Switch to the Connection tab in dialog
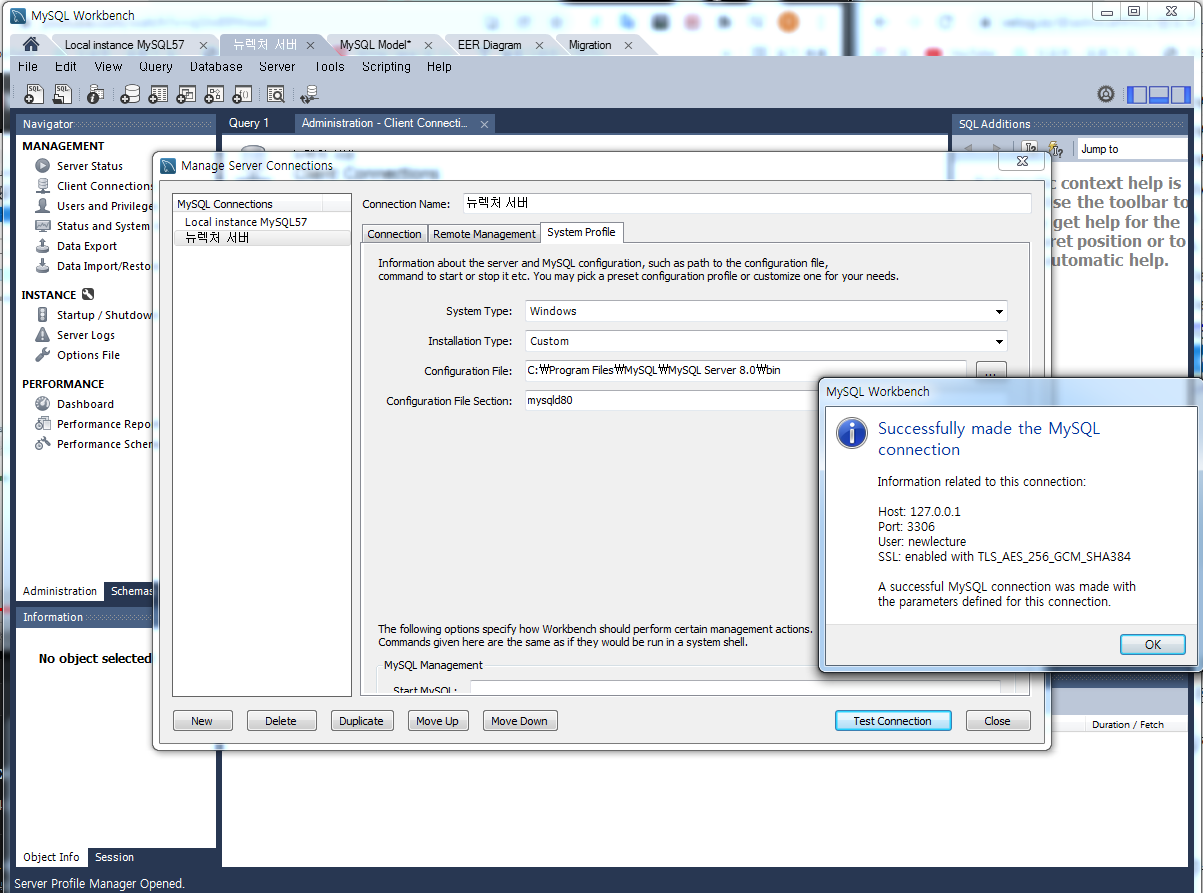 pyautogui.click(x=394, y=234)
